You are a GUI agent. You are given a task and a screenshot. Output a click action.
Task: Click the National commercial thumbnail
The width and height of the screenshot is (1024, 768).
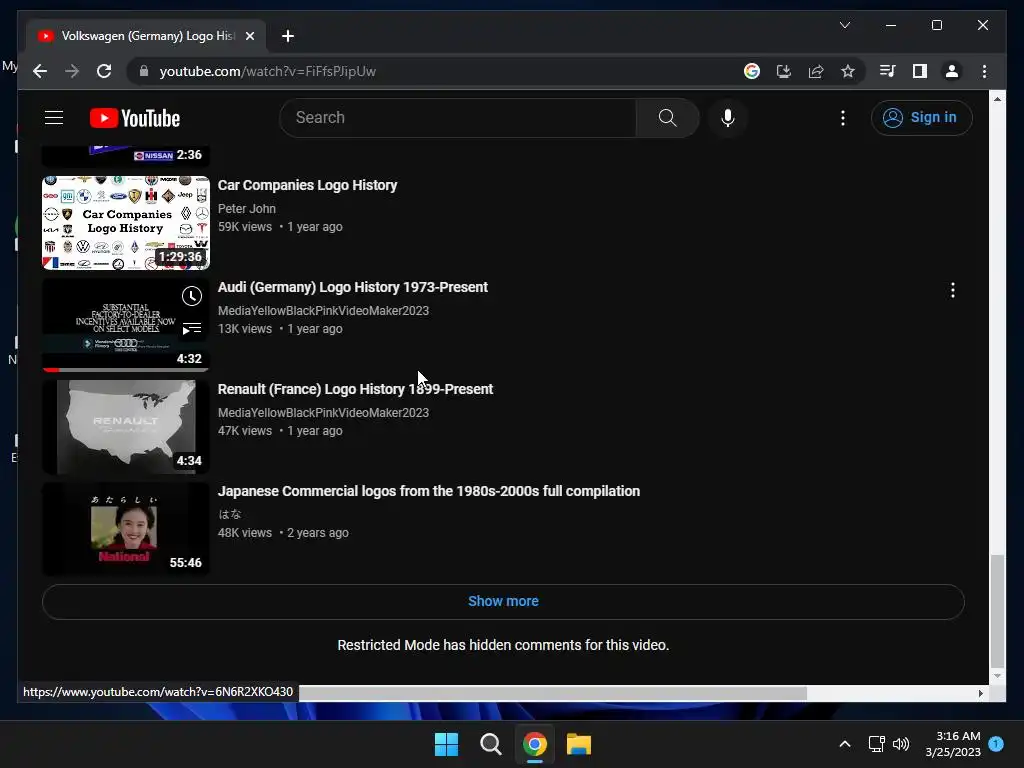pyautogui.click(x=125, y=528)
